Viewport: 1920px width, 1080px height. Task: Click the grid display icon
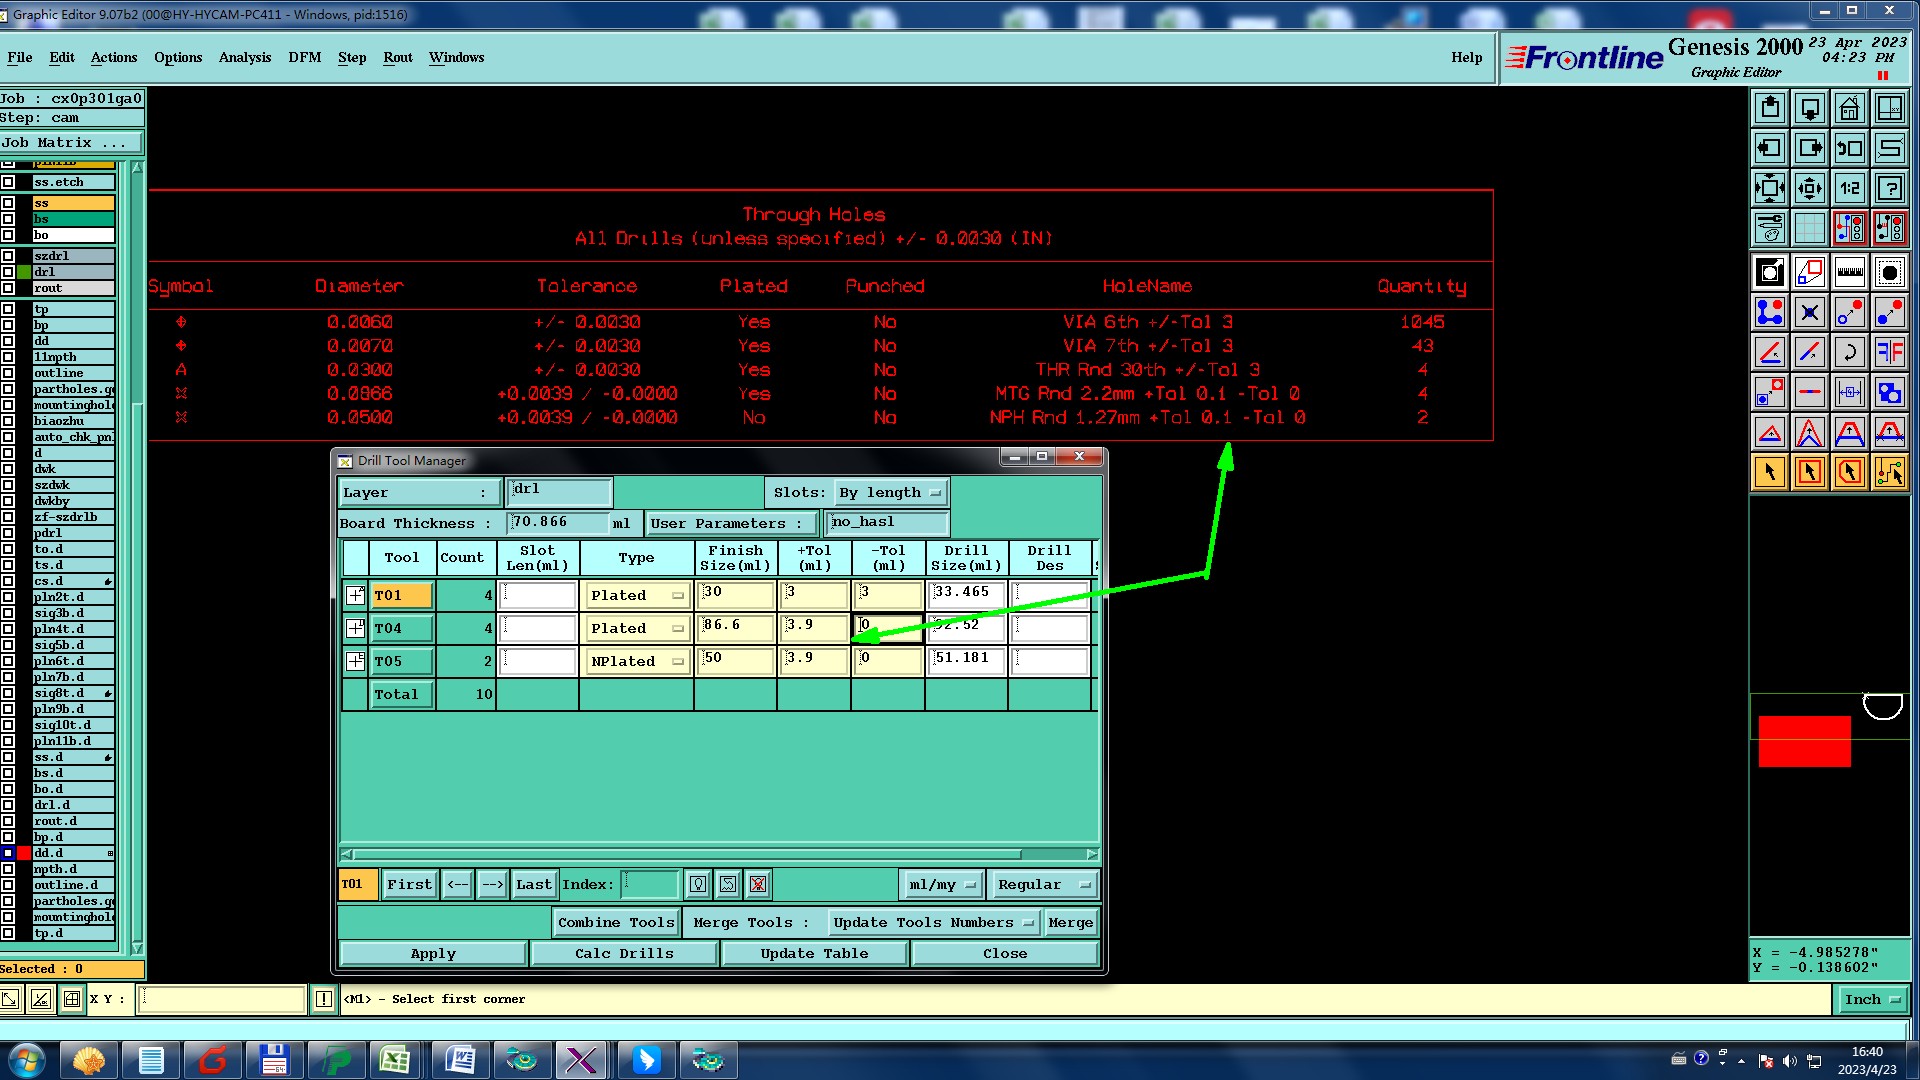point(1809,228)
